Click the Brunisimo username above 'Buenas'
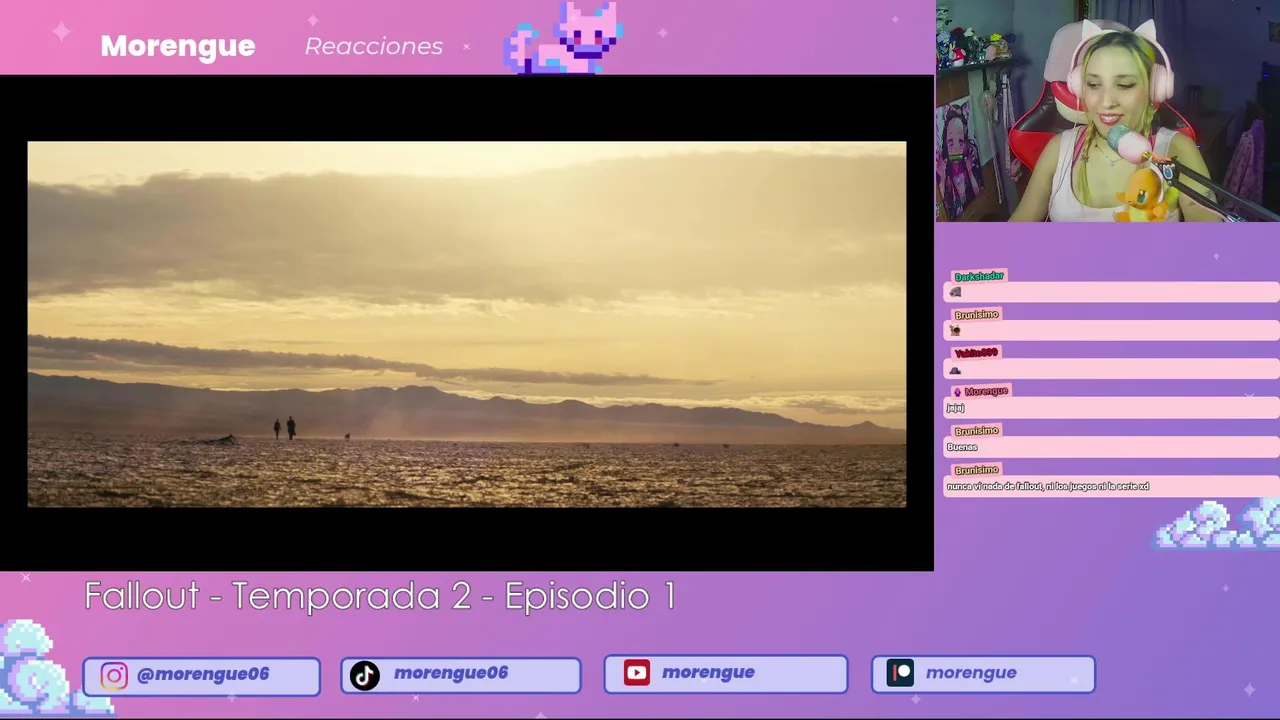Viewport: 1280px width, 720px height. pyautogui.click(x=976, y=431)
